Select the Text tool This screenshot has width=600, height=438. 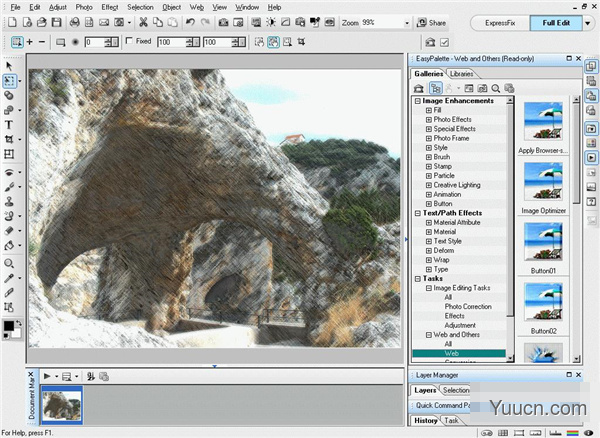(9, 125)
